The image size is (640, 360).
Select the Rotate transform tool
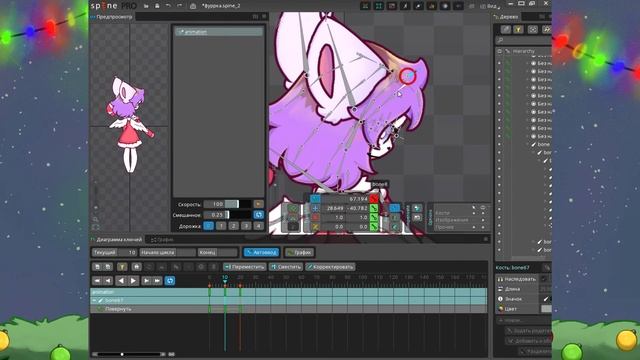click(x=315, y=199)
